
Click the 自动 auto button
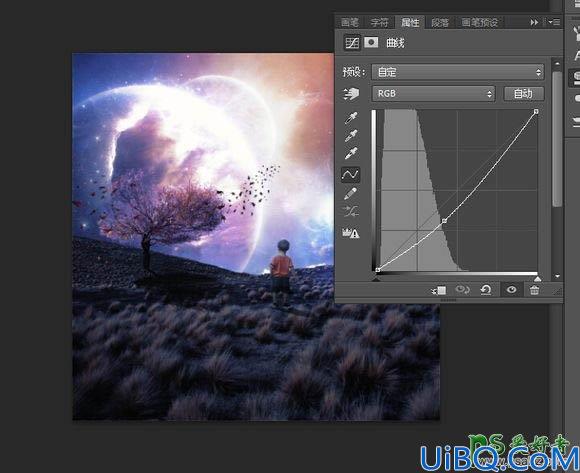click(x=523, y=94)
